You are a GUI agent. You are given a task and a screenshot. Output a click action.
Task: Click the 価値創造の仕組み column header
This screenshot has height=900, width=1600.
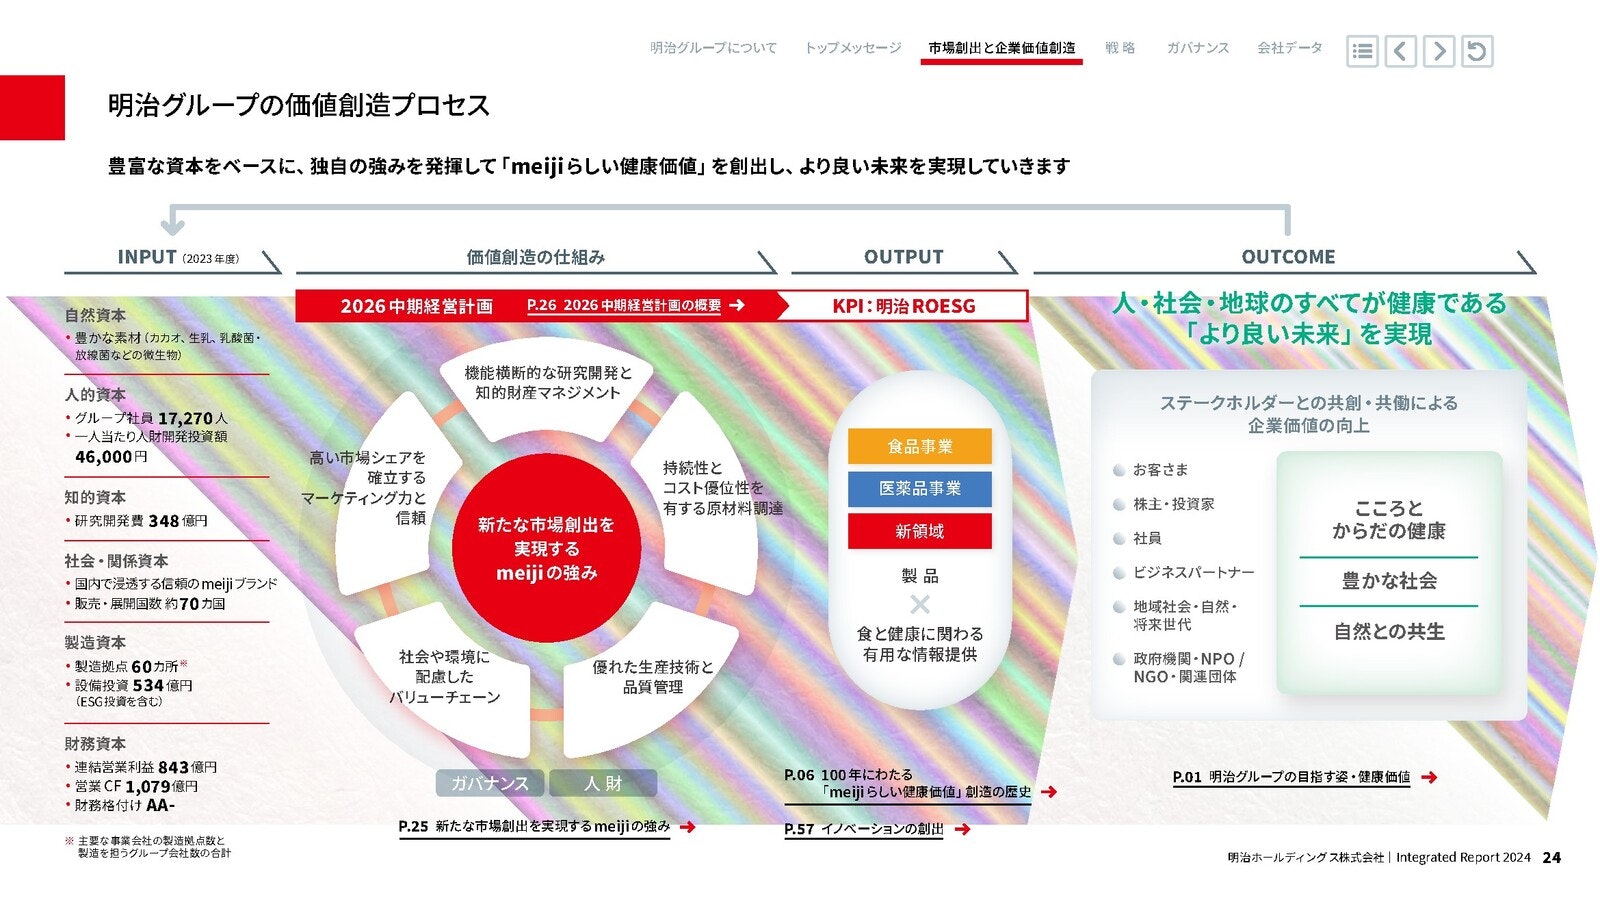click(536, 257)
